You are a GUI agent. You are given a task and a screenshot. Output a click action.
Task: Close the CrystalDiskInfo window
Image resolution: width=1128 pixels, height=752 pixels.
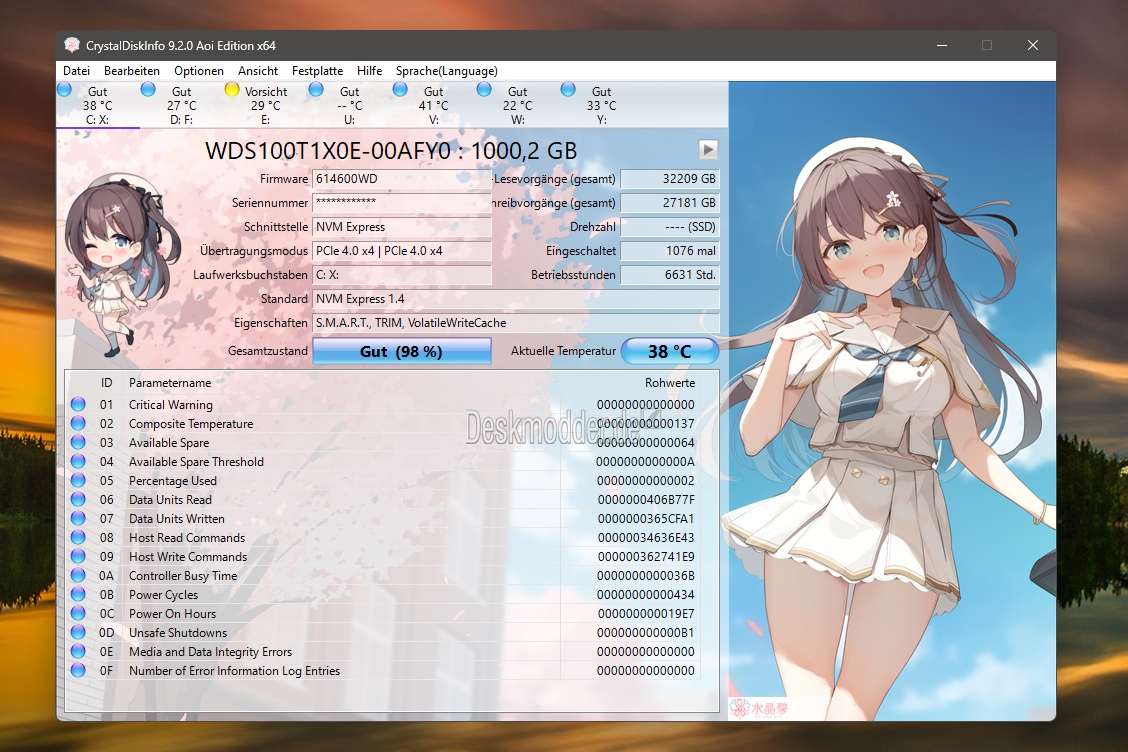pos(1032,45)
